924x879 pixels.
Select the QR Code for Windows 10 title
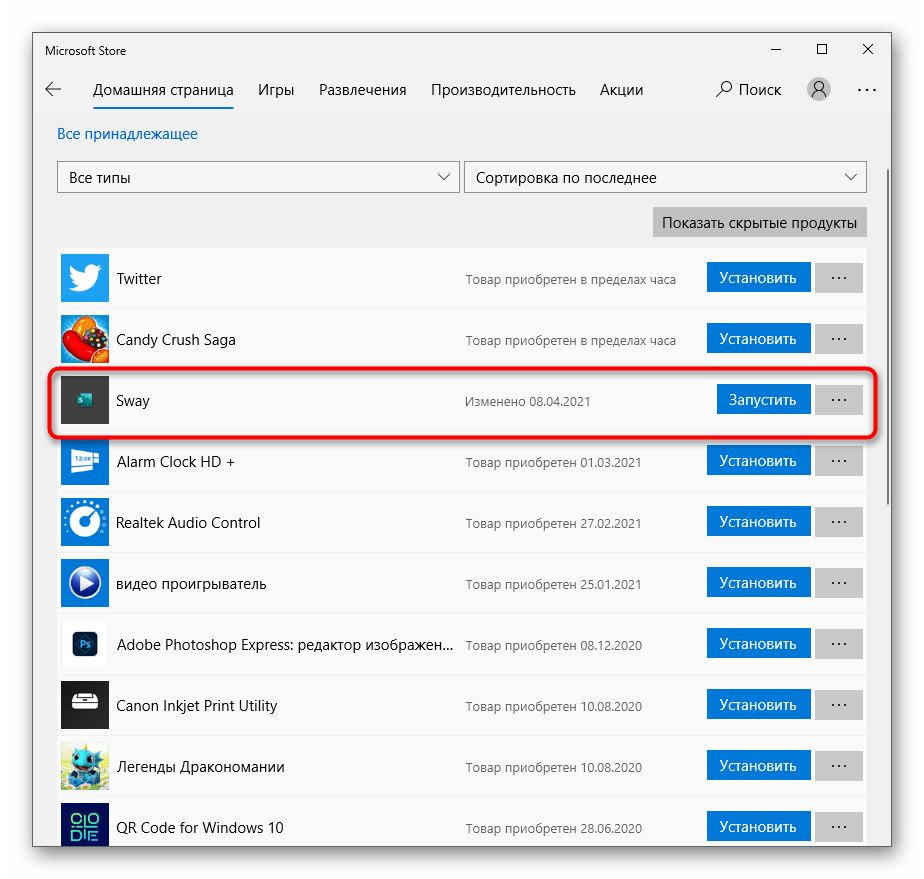tap(200, 828)
